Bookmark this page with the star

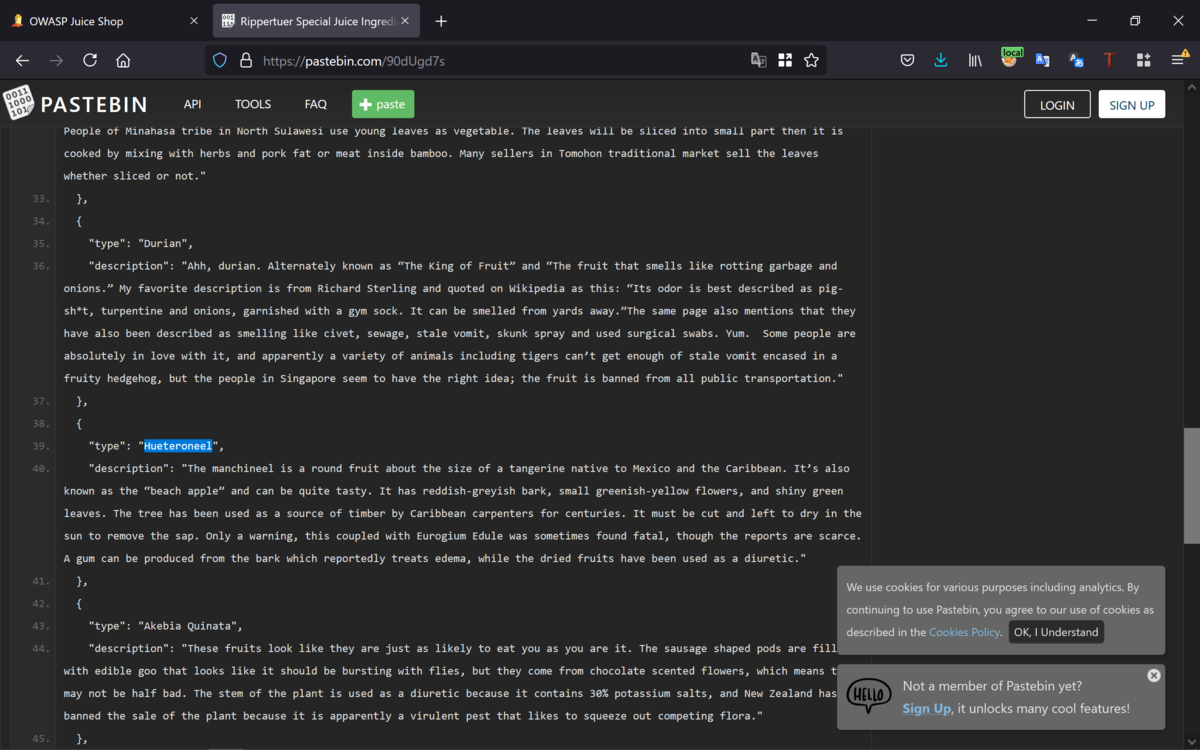coord(811,60)
